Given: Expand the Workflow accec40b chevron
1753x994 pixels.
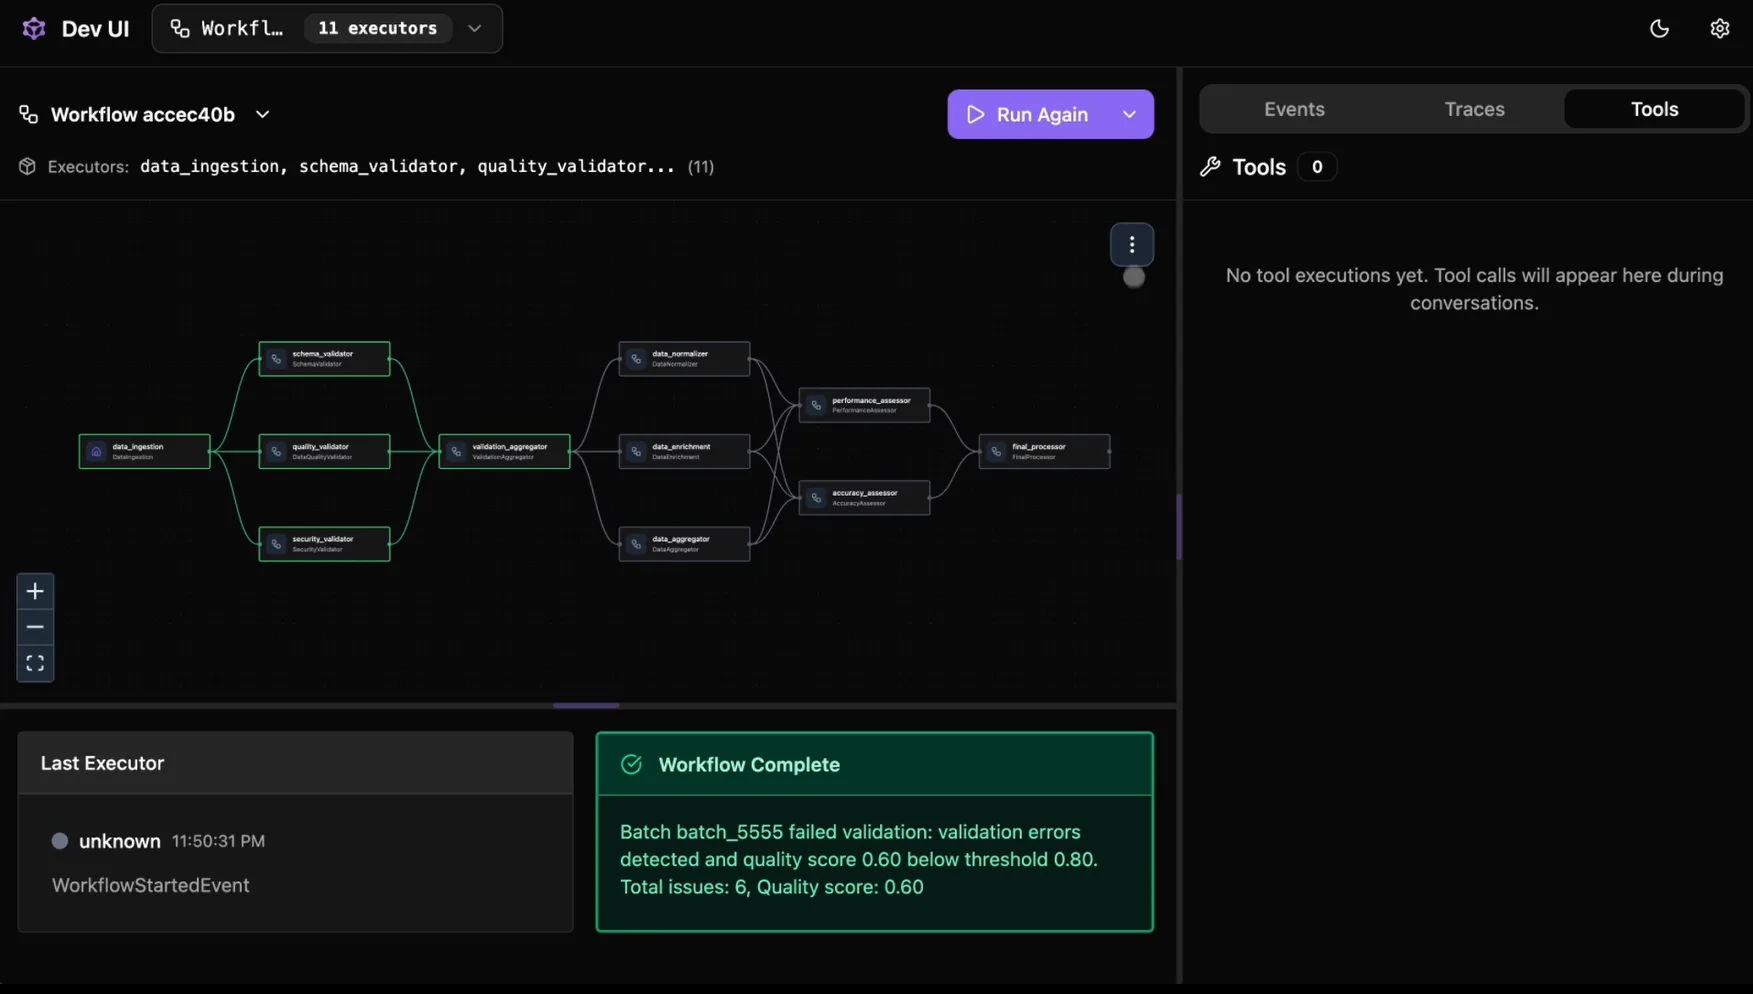Looking at the screenshot, I should 263,115.
